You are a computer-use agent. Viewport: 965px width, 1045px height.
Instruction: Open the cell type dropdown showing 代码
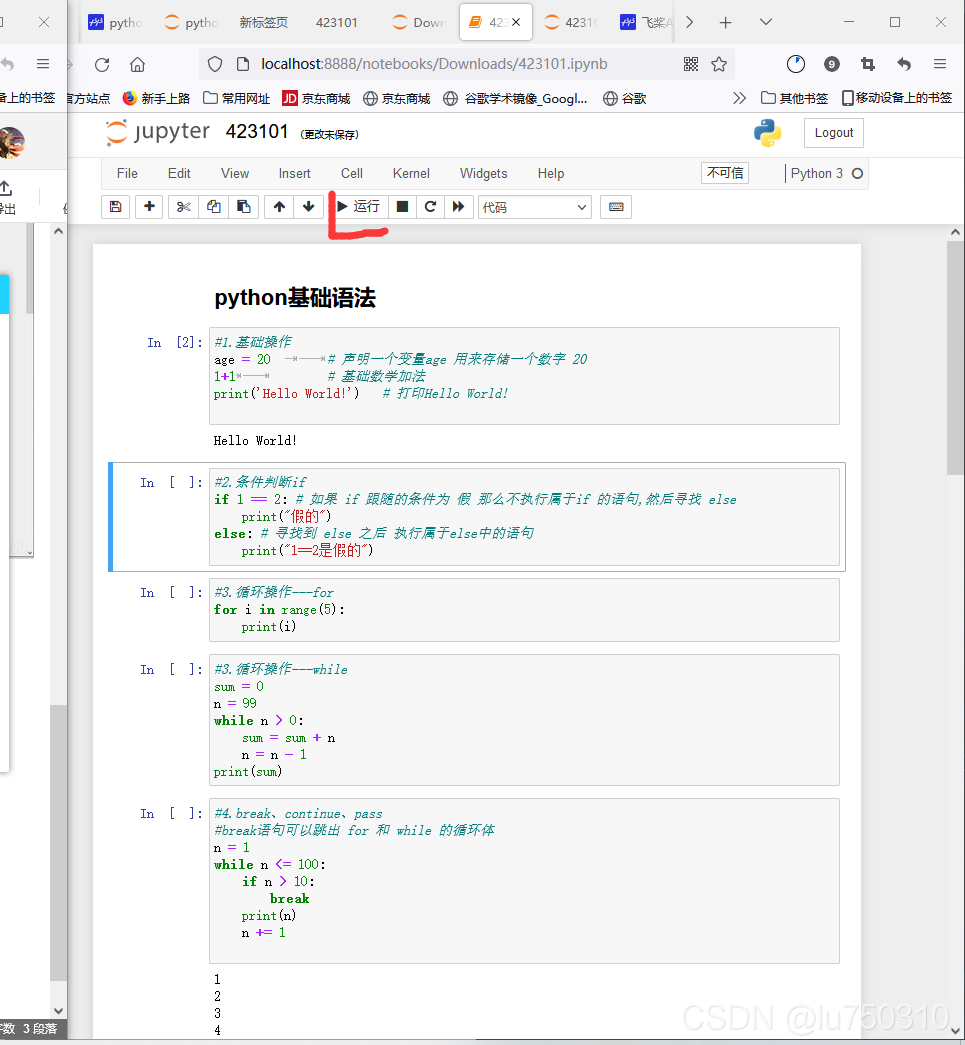coord(534,207)
